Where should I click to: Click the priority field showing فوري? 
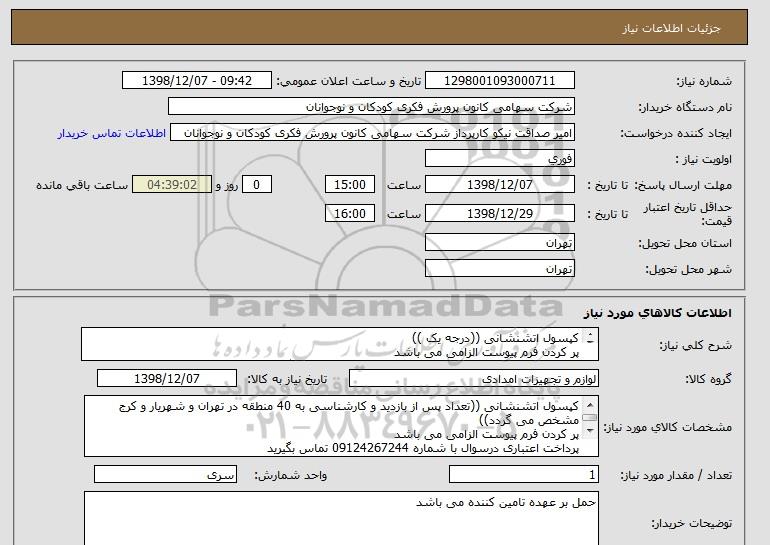[499, 159]
